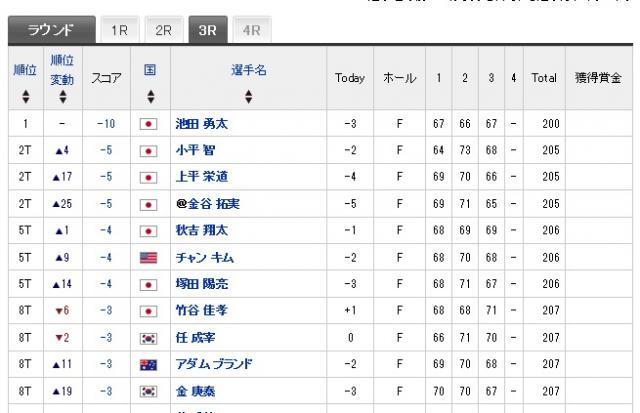Click the Korean flag beside 任 成宰
Image resolution: width=640 pixels, height=413 pixels.
coord(148,338)
